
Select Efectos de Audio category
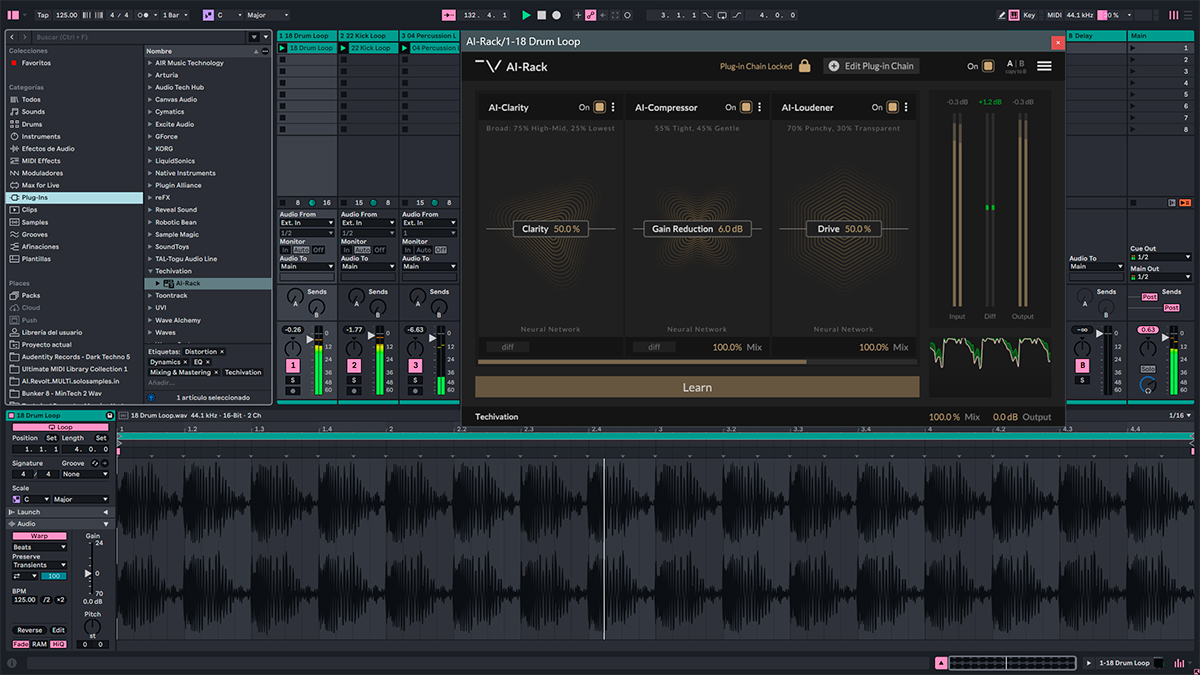click(74, 149)
